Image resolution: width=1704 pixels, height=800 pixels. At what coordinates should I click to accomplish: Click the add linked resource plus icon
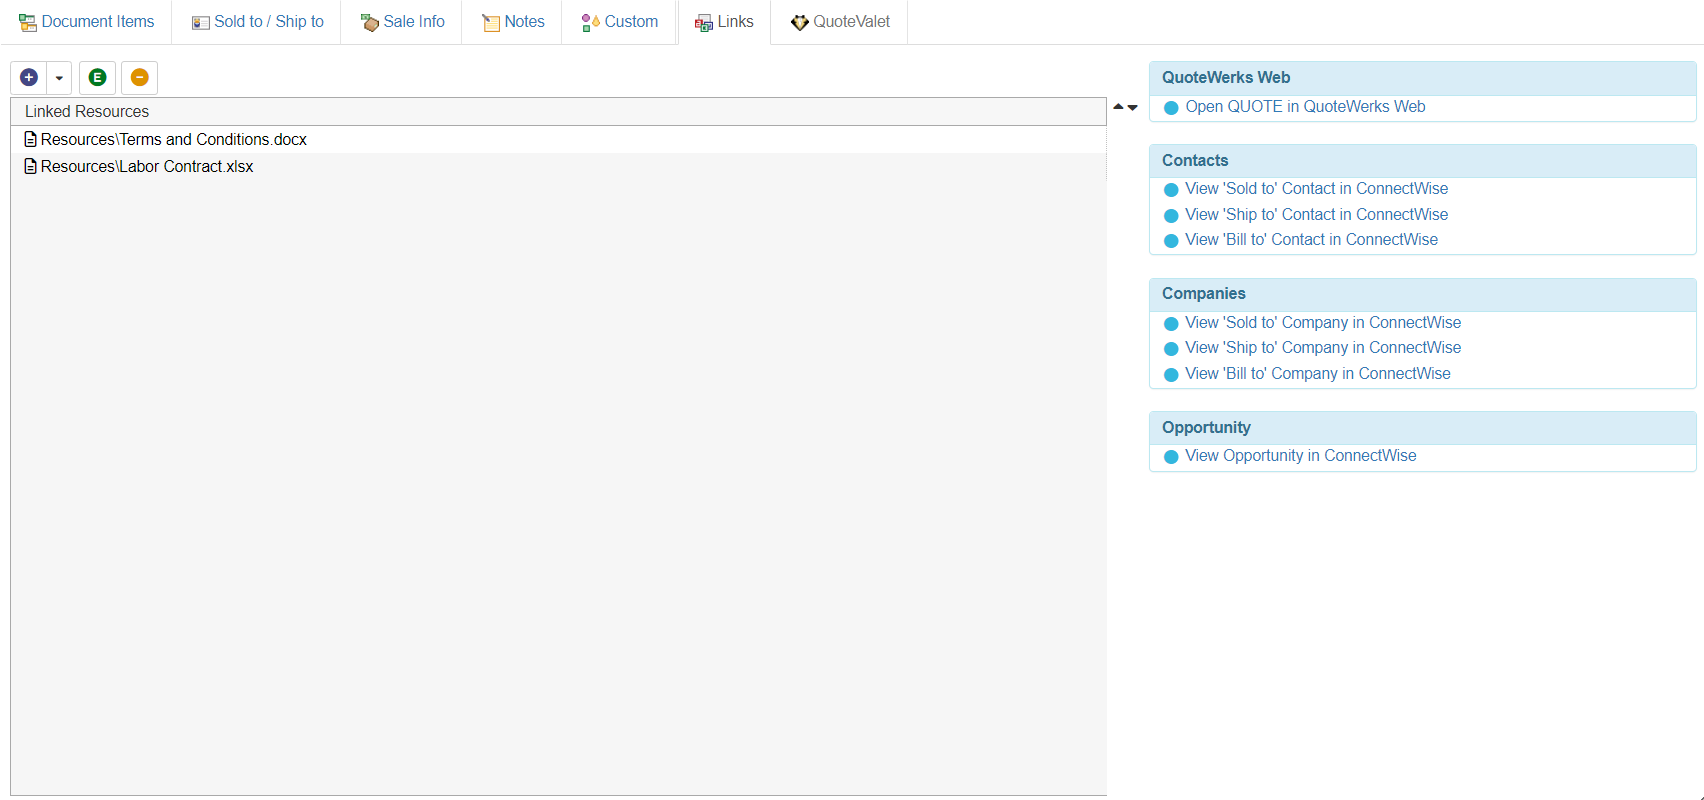point(29,78)
